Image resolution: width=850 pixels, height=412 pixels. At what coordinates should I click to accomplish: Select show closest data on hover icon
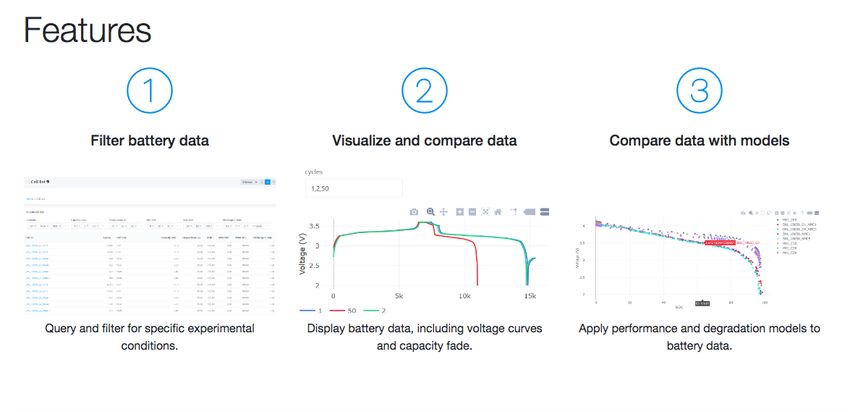tap(530, 212)
